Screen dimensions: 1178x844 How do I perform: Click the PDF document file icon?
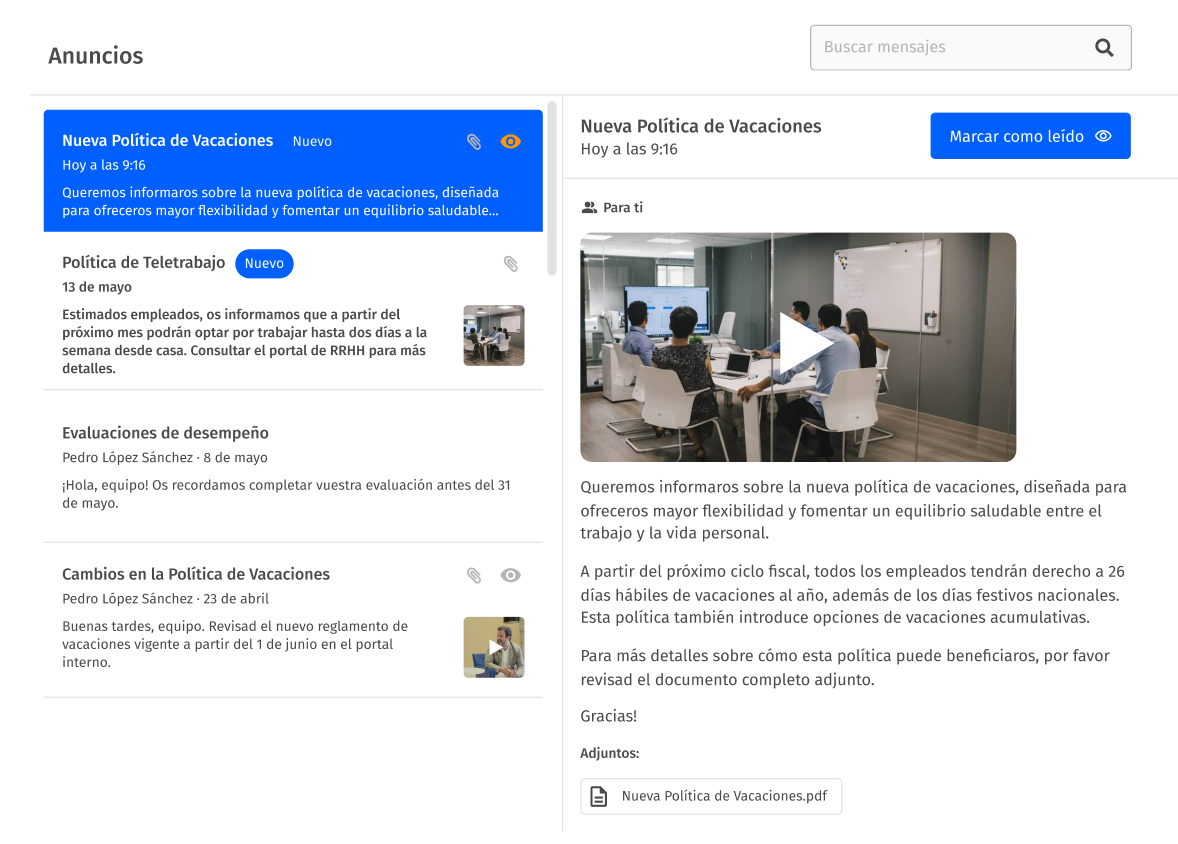point(599,797)
